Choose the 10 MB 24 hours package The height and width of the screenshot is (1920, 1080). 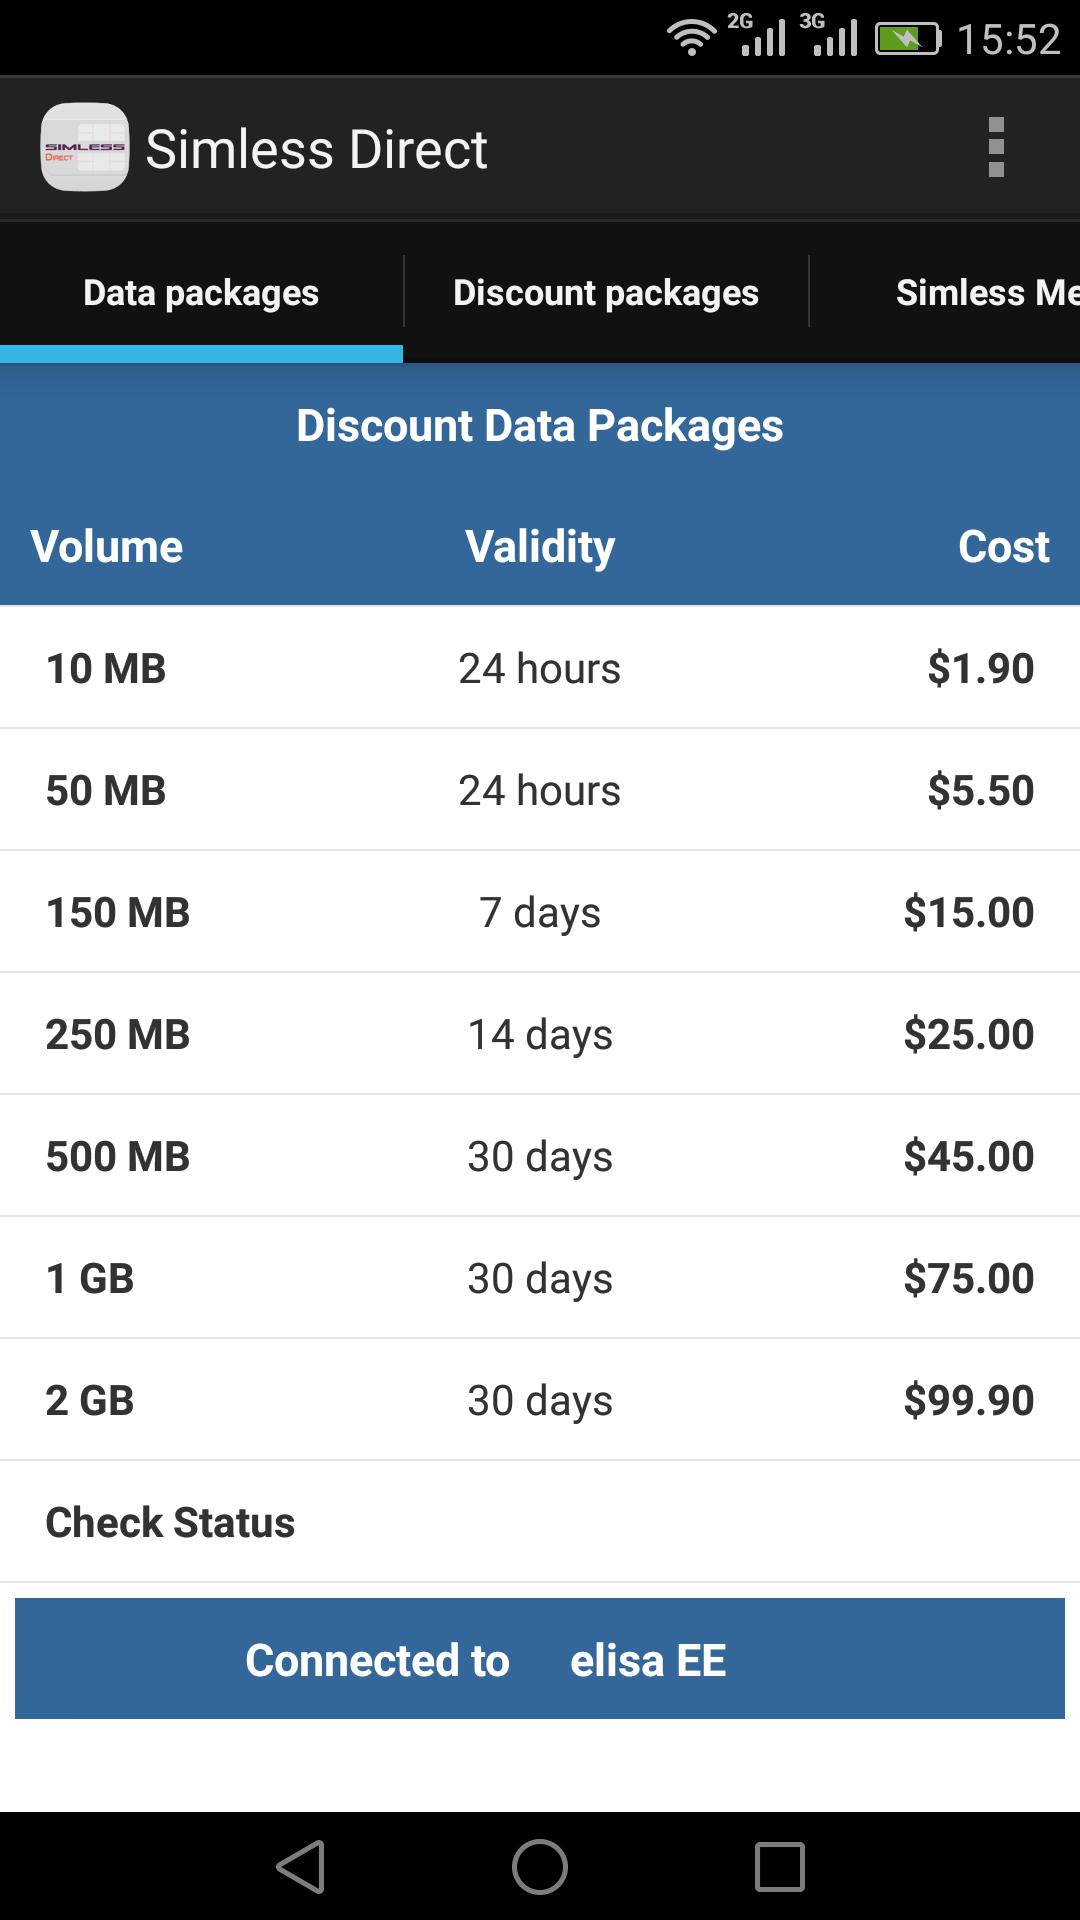click(x=540, y=668)
